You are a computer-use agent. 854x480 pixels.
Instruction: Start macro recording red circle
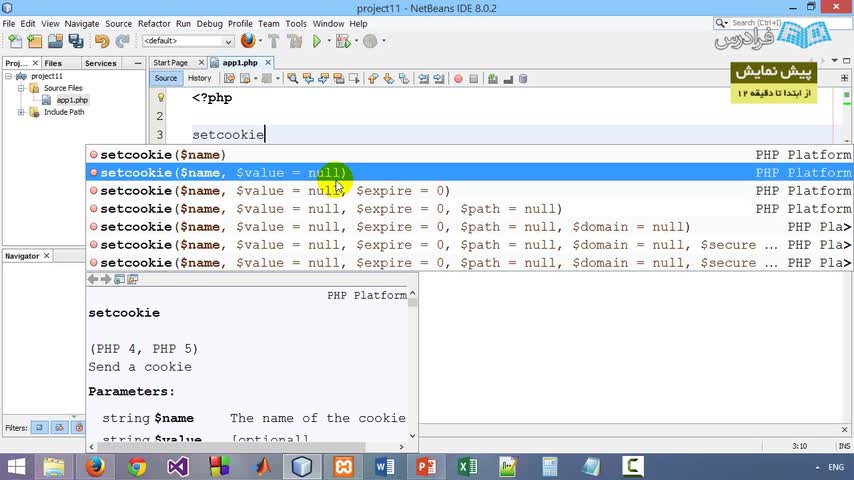point(459,79)
